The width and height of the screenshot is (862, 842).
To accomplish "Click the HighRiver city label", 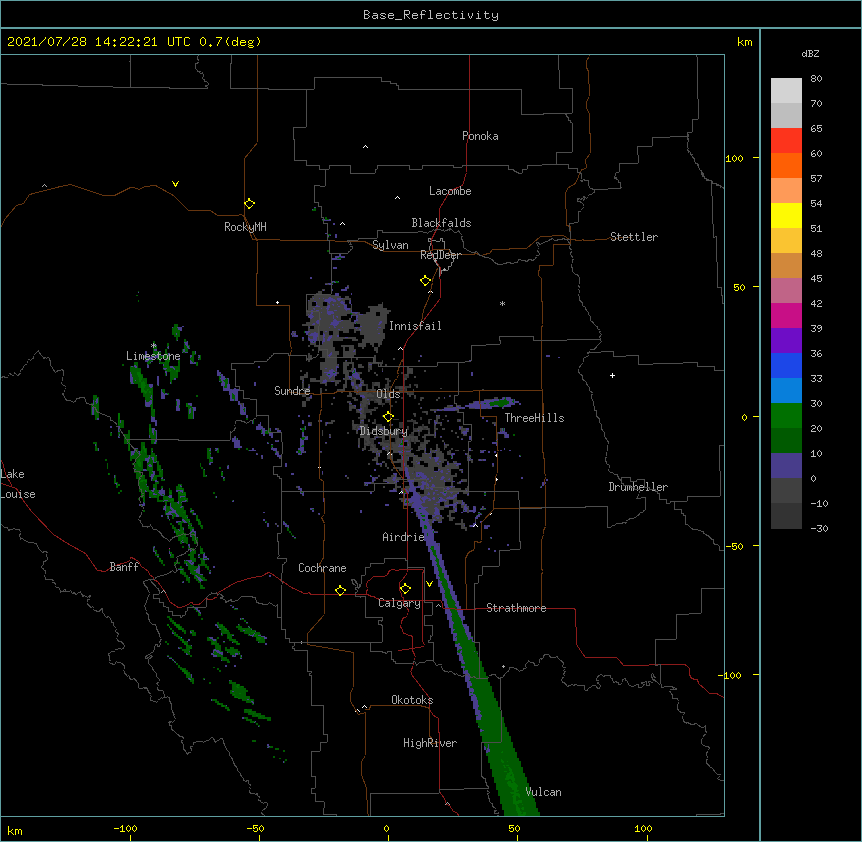I will pos(430,743).
